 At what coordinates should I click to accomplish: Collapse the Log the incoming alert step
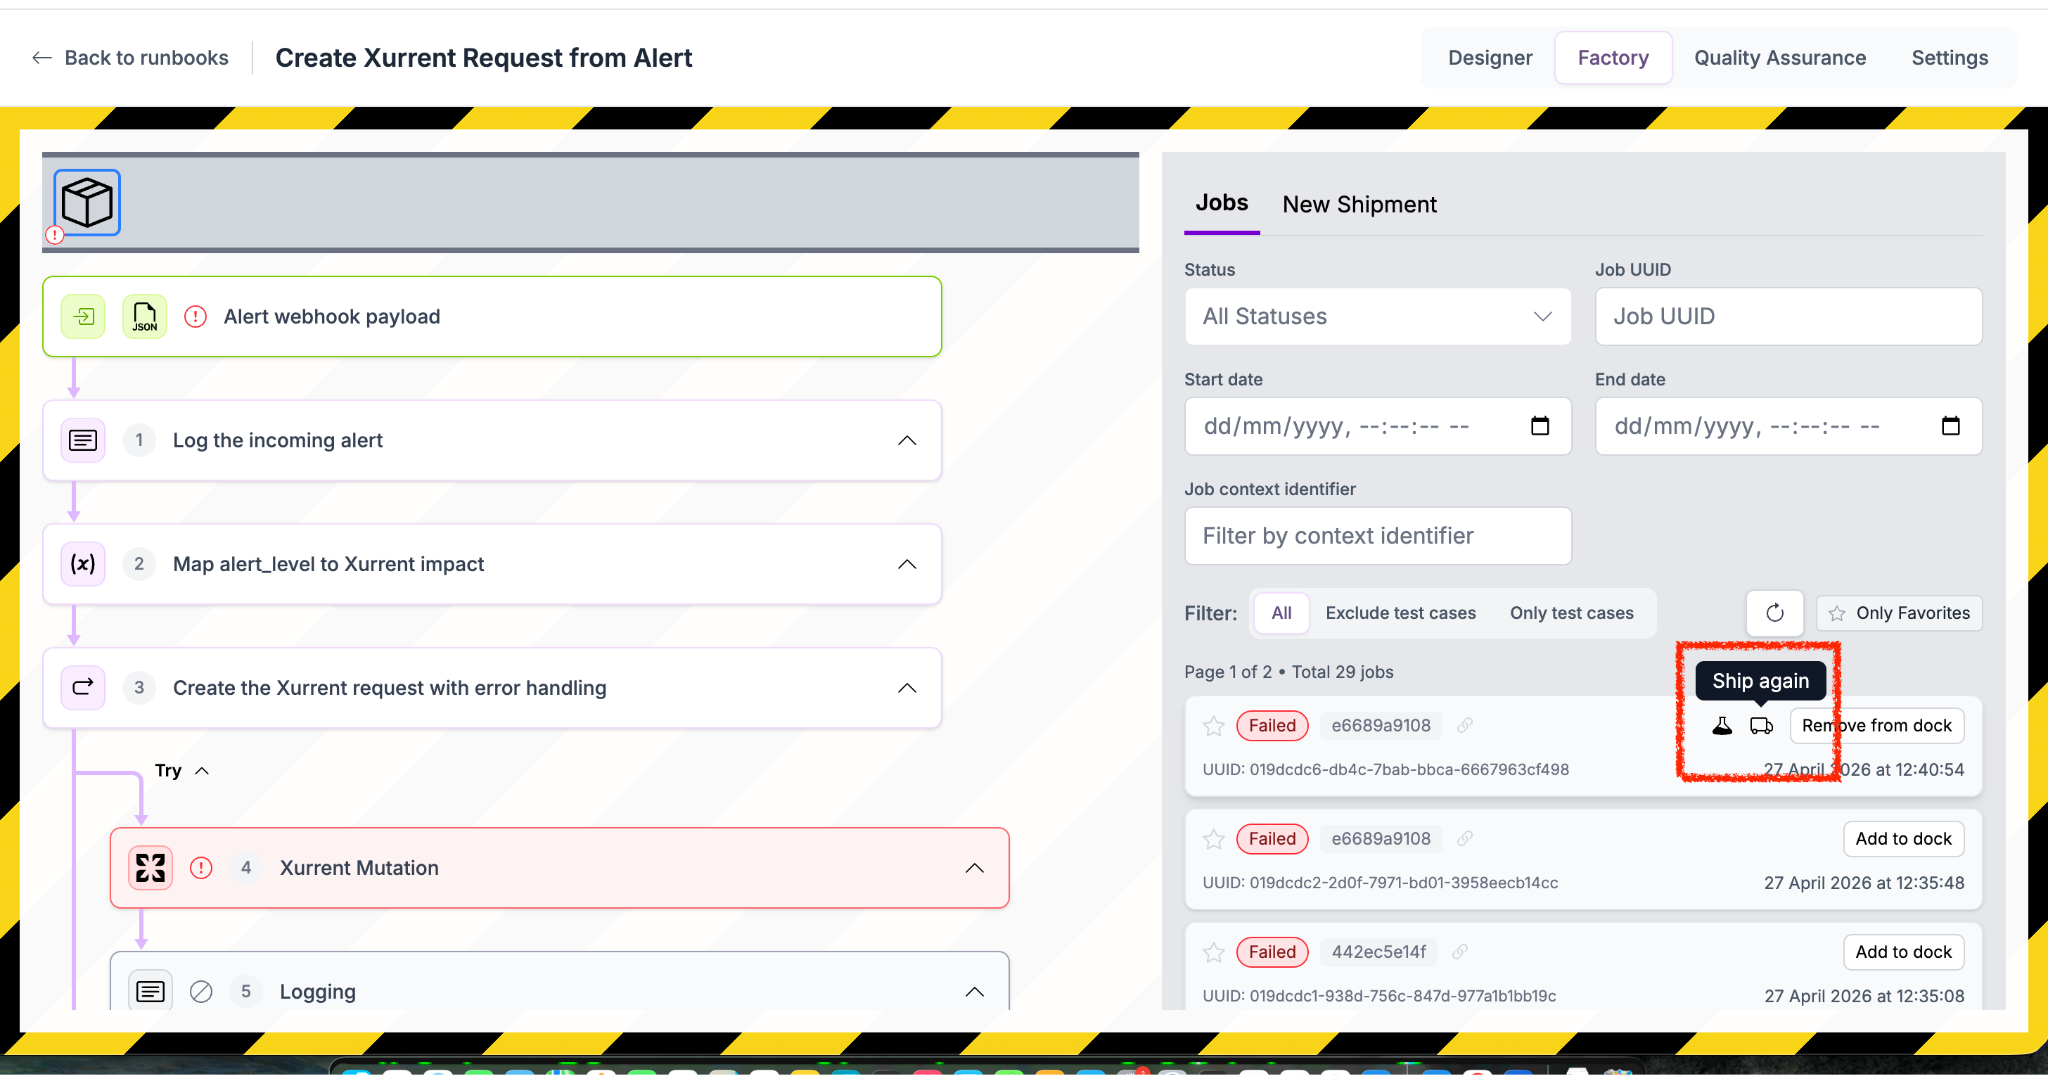907,441
